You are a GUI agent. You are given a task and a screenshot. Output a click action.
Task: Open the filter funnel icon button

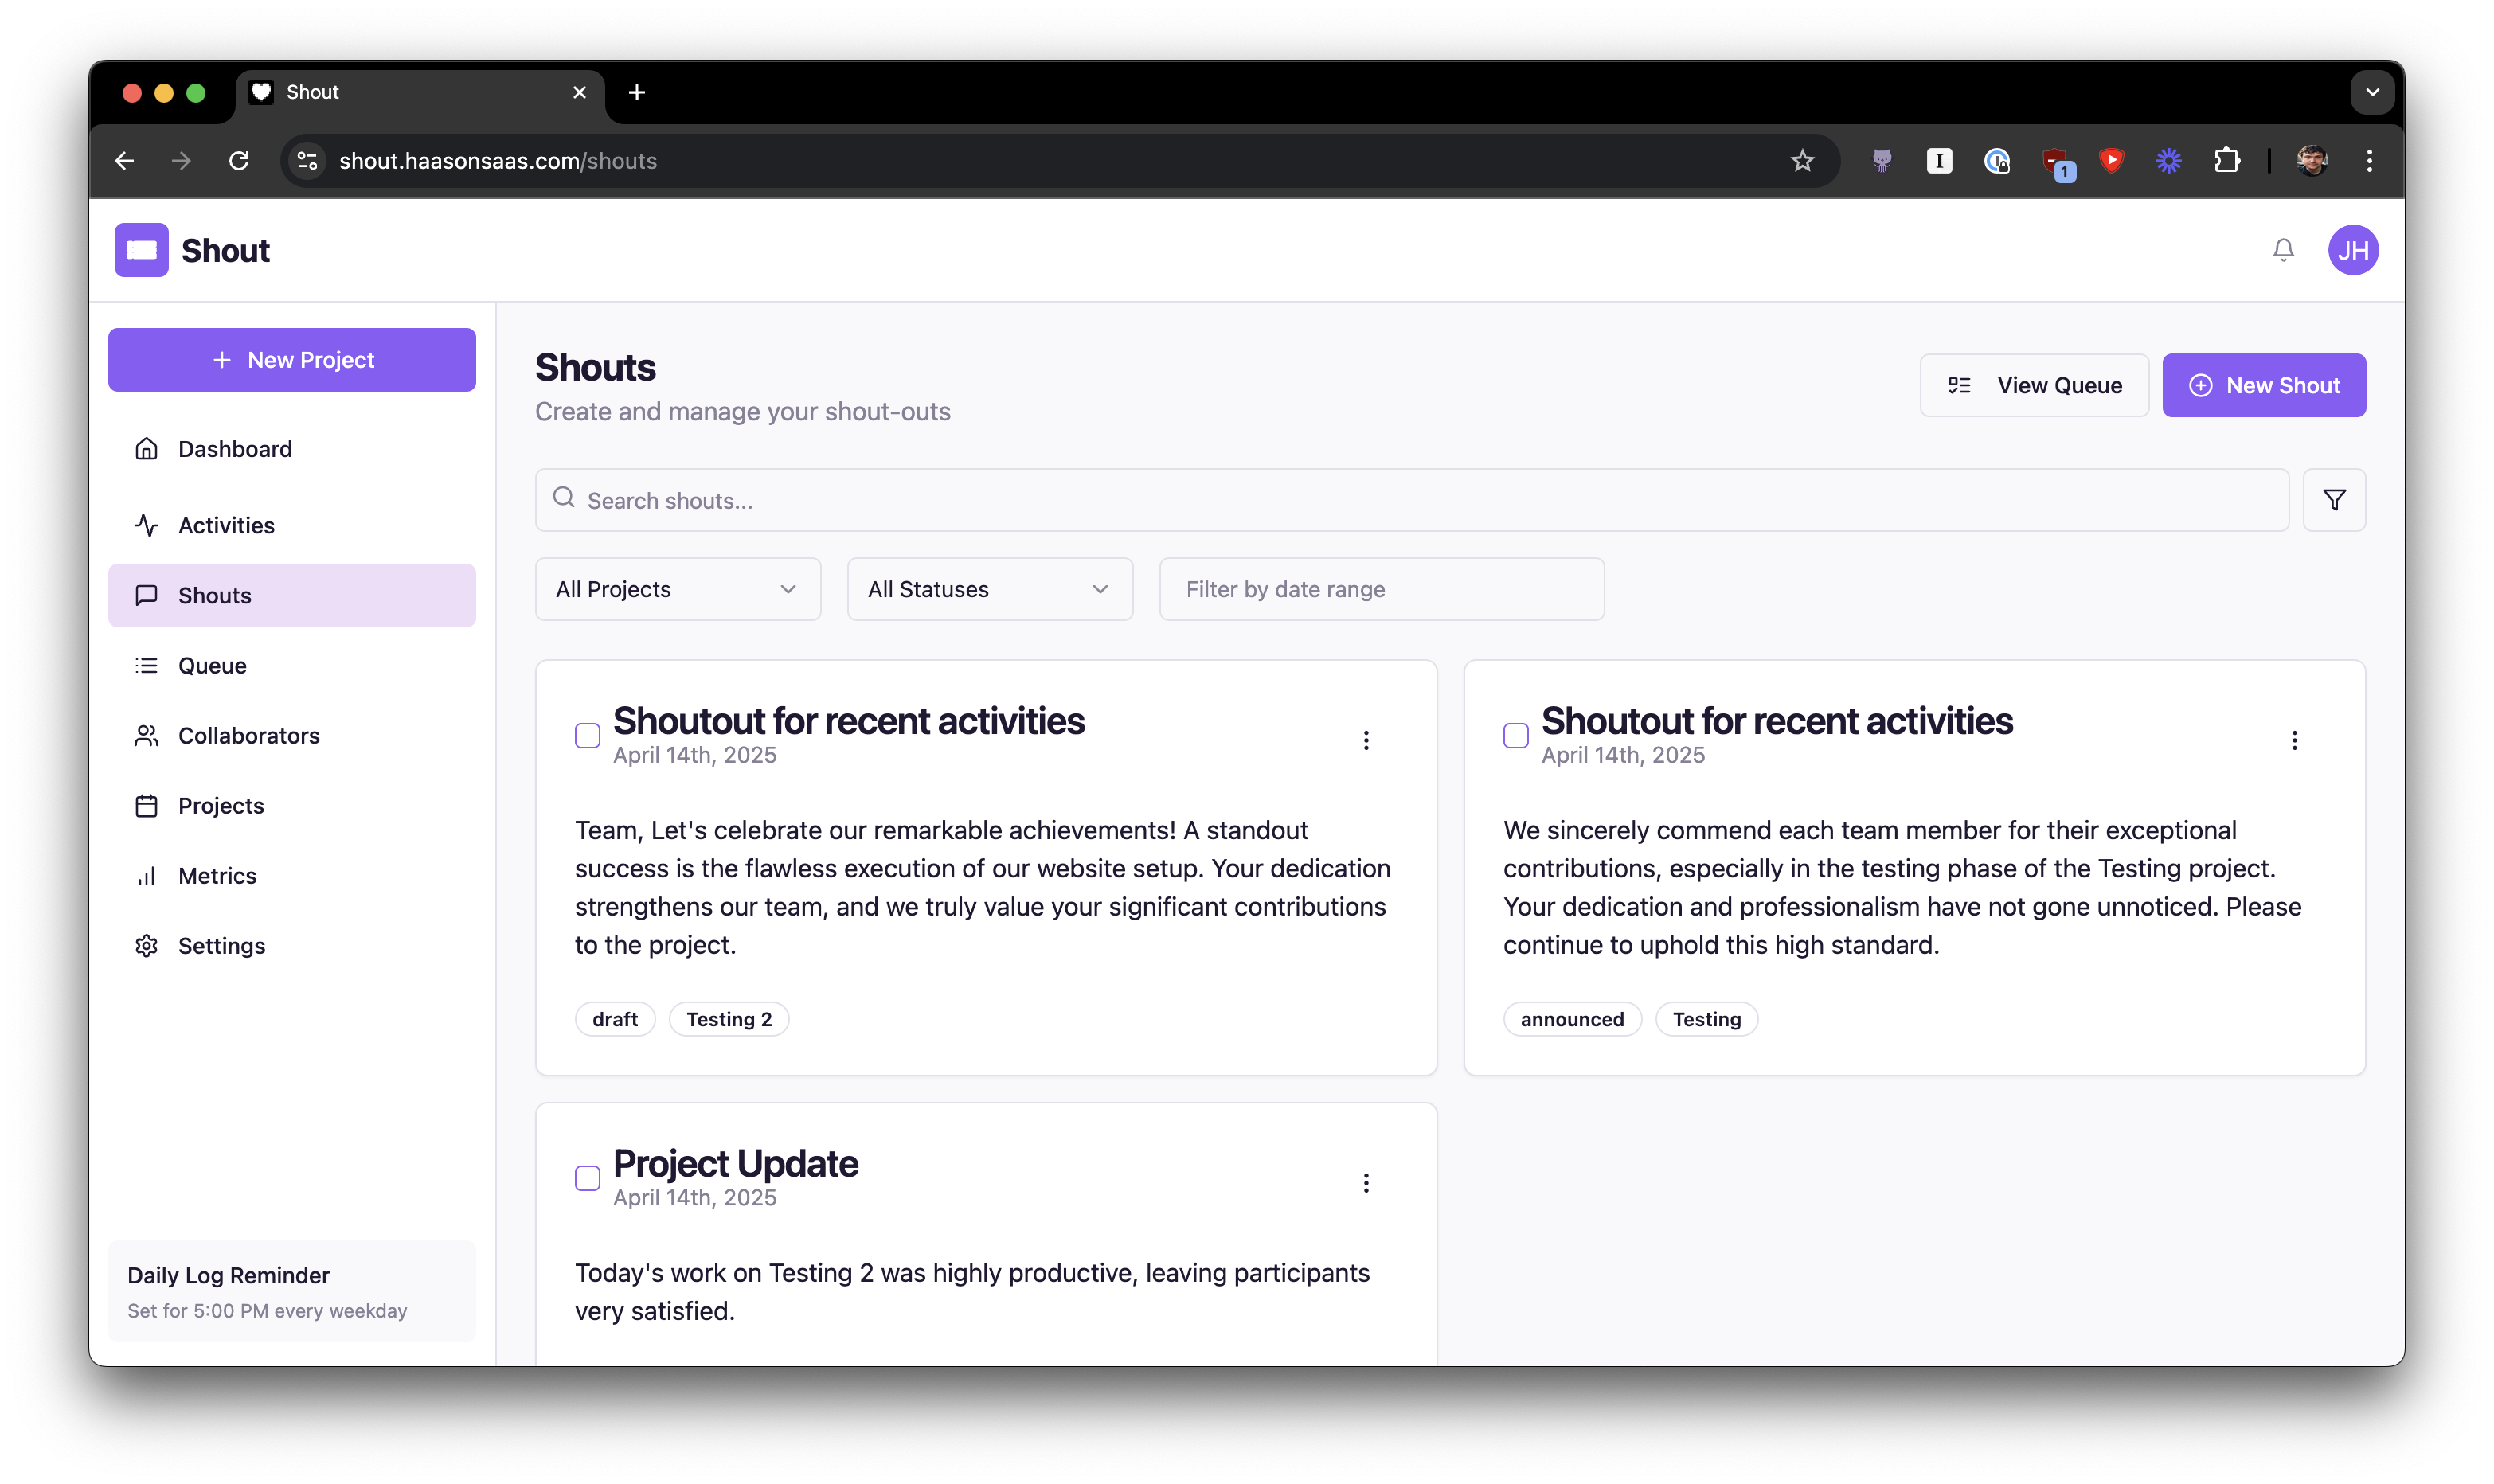pos(2333,500)
